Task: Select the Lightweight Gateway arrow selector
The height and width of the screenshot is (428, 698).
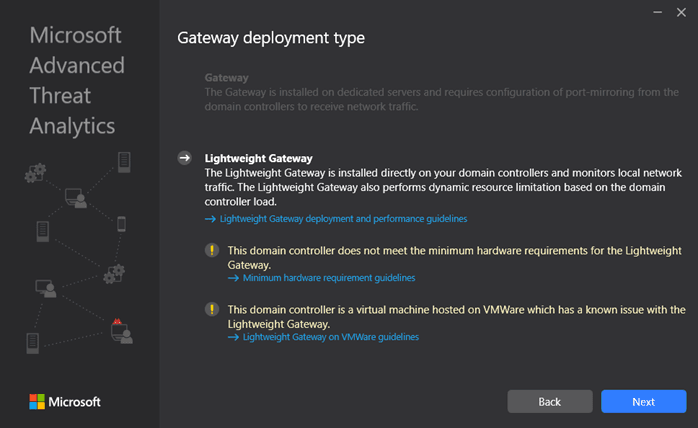Action: point(185,158)
